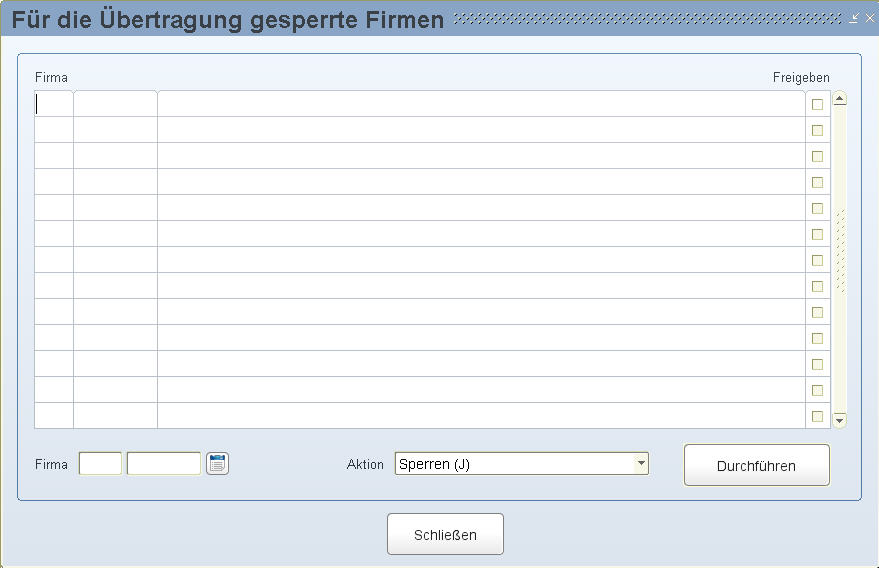Click the wide name cell in the first row
879x568 pixels.
click(x=480, y=104)
